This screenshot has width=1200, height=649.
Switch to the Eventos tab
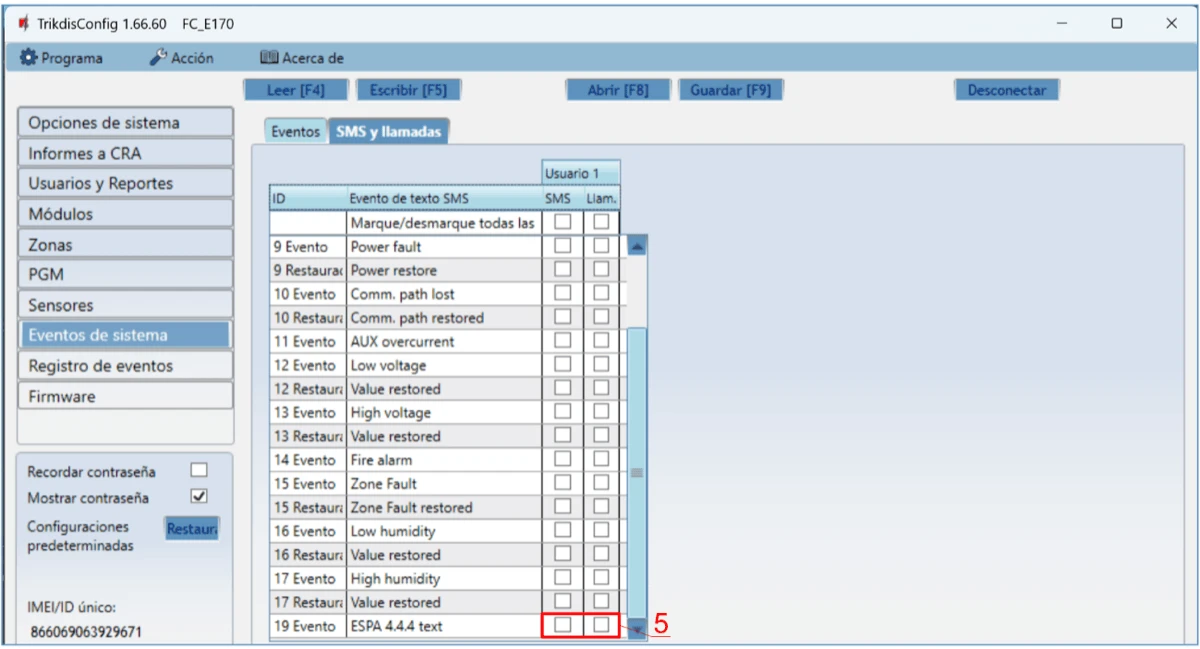295,131
